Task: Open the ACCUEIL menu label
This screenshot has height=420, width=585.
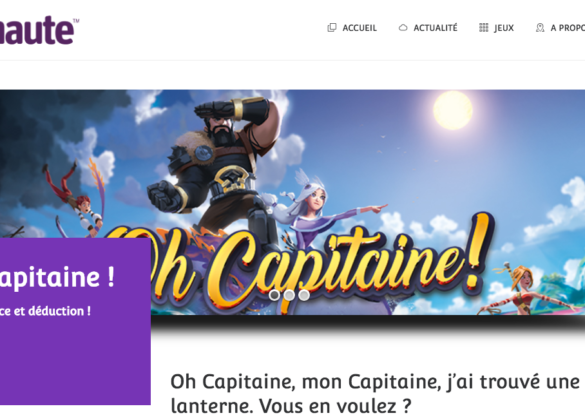Action: [360, 28]
